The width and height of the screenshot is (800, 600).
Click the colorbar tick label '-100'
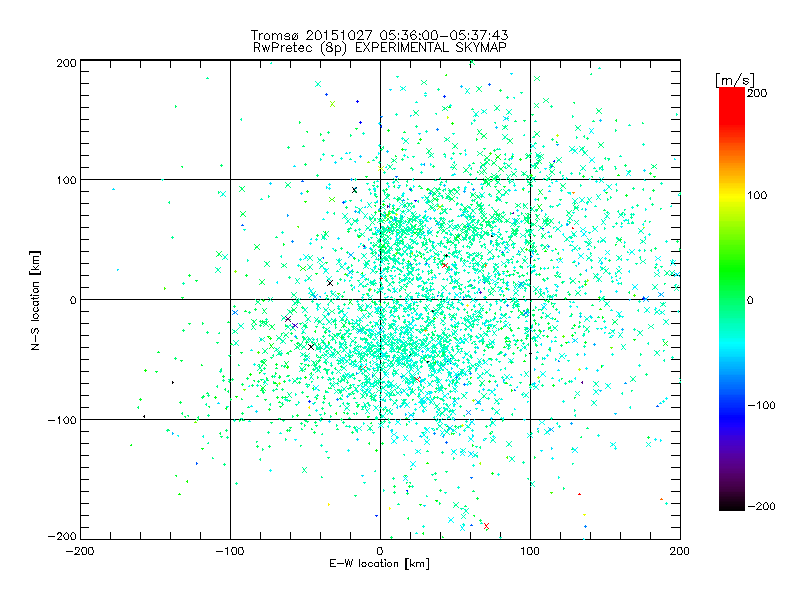coord(761,406)
